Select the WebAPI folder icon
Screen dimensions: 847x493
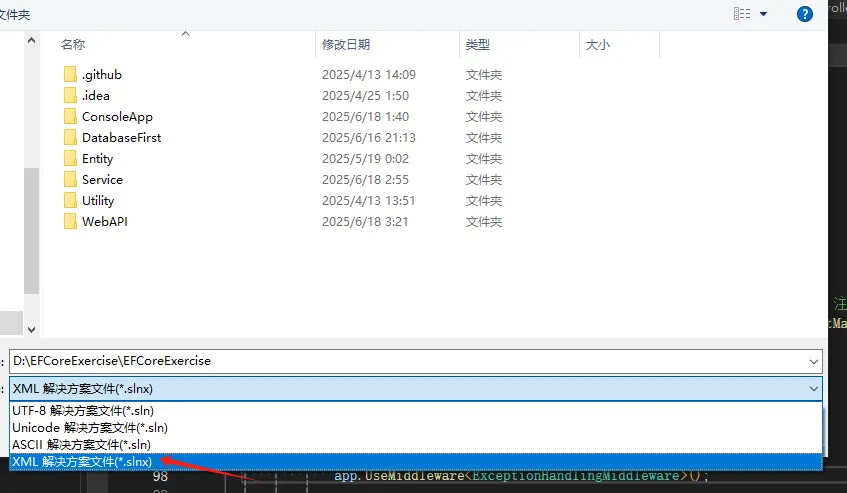click(x=70, y=222)
